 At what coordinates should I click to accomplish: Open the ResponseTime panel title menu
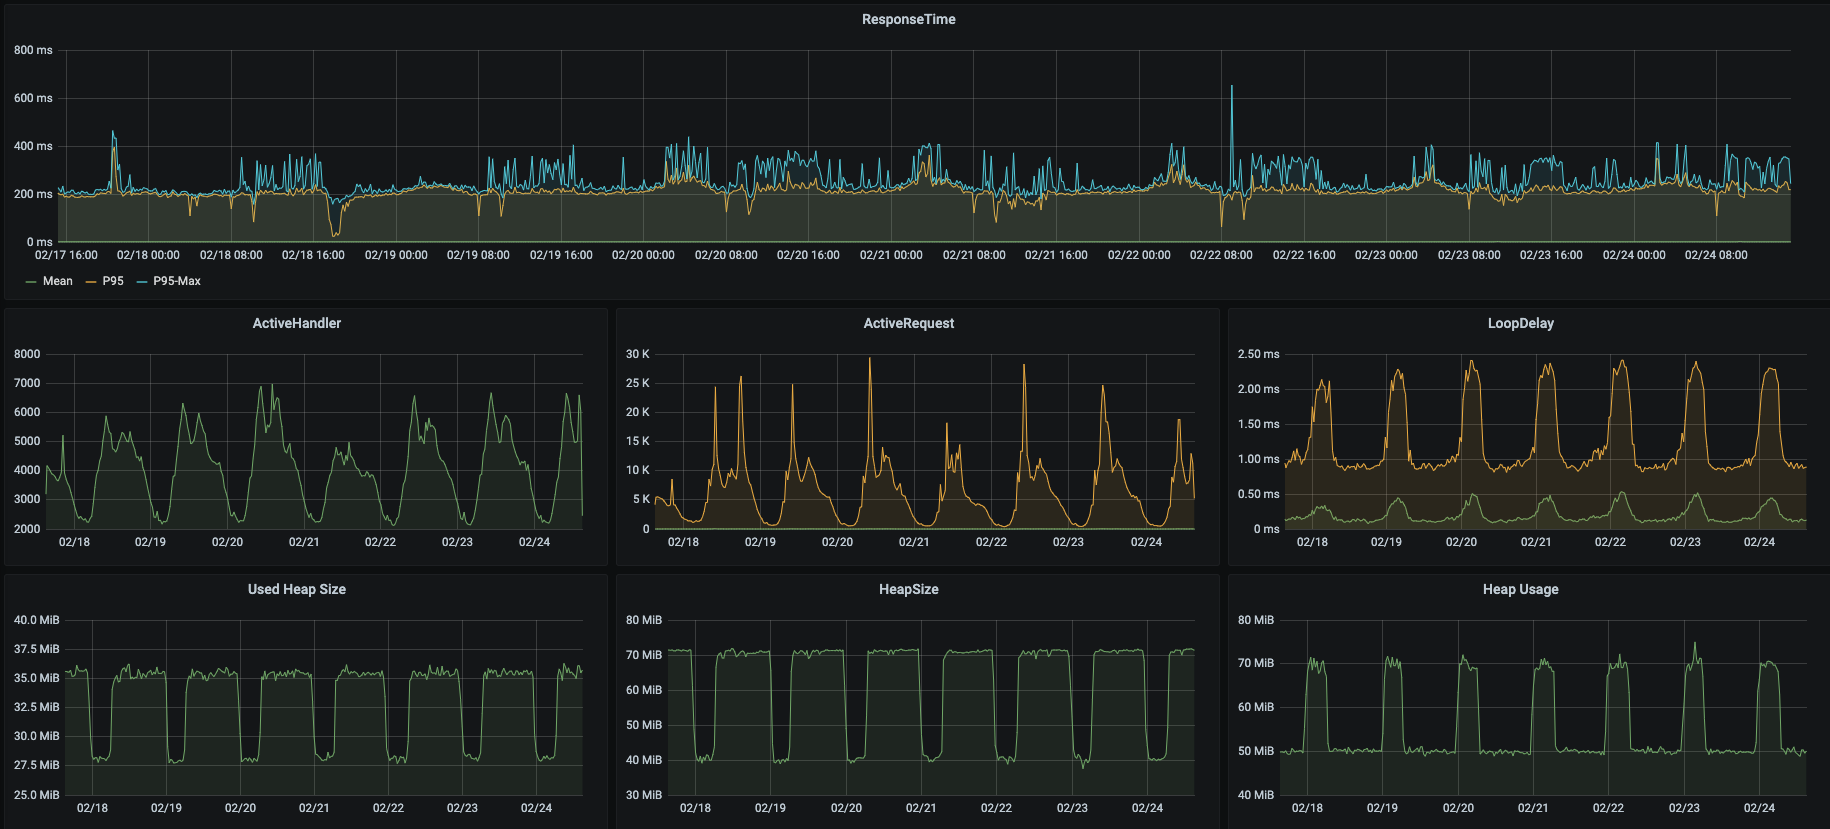(908, 19)
